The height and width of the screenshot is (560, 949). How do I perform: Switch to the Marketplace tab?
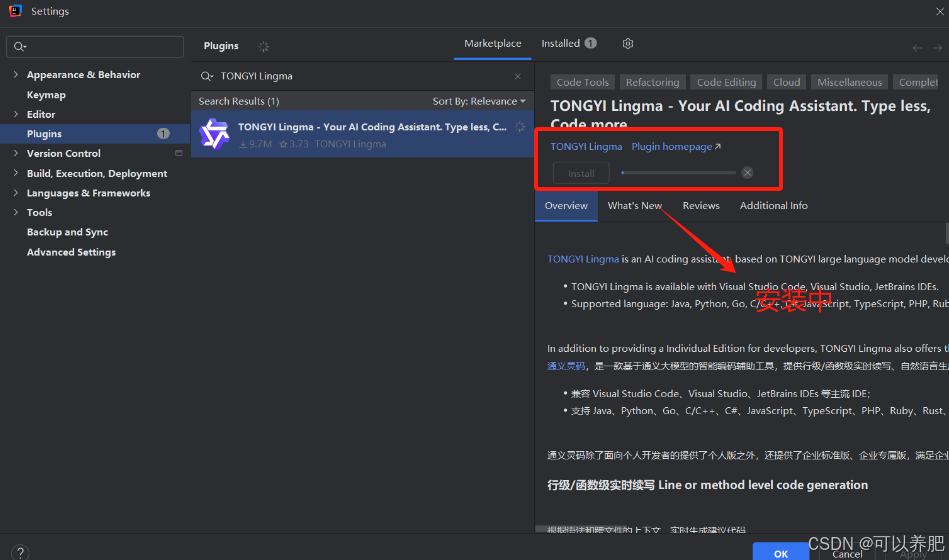[493, 44]
